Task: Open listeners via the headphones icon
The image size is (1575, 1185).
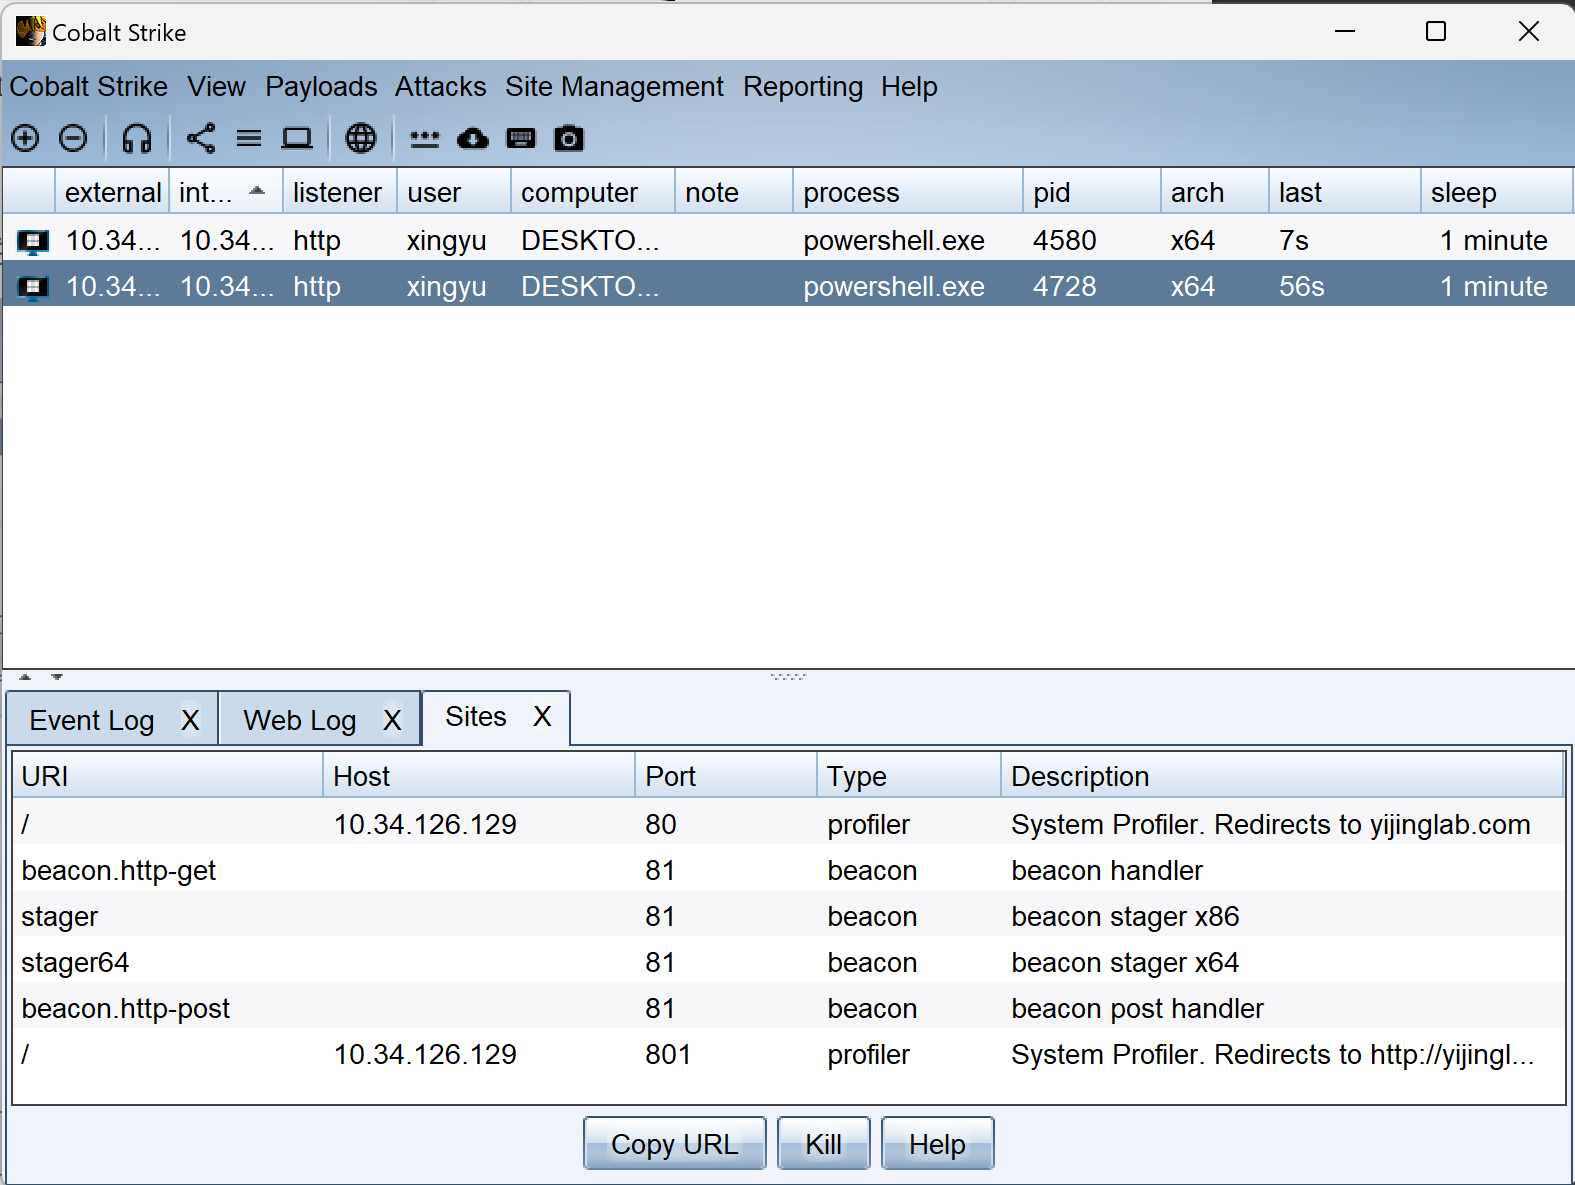Action: click(137, 138)
